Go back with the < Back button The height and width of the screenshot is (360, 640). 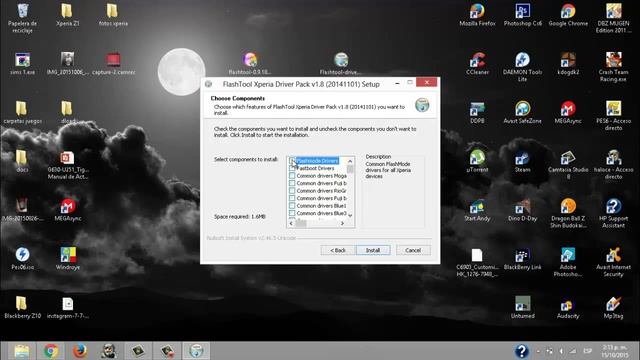[338, 250]
